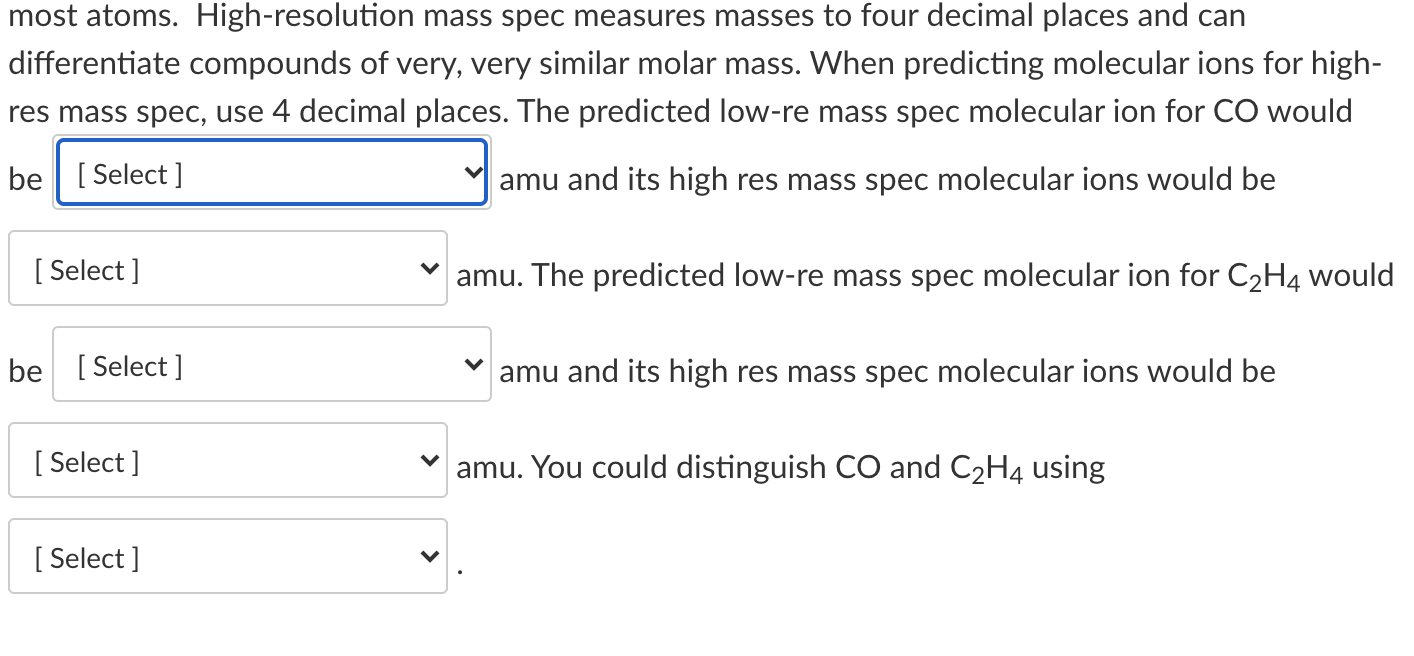Click the chevron on the last Select menu
The height and width of the screenshot is (656, 1414).
point(430,556)
